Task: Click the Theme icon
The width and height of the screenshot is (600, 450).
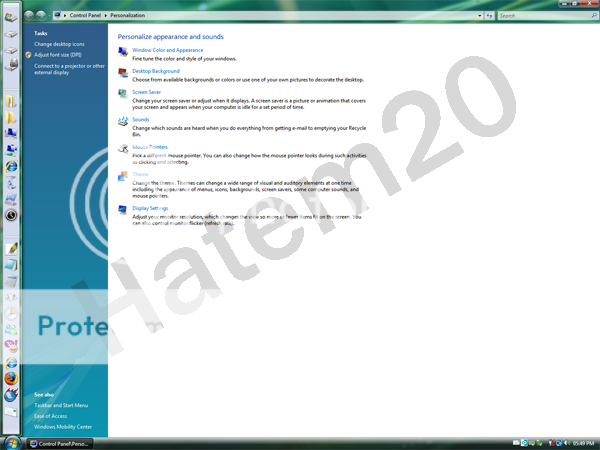Action: pos(123,176)
